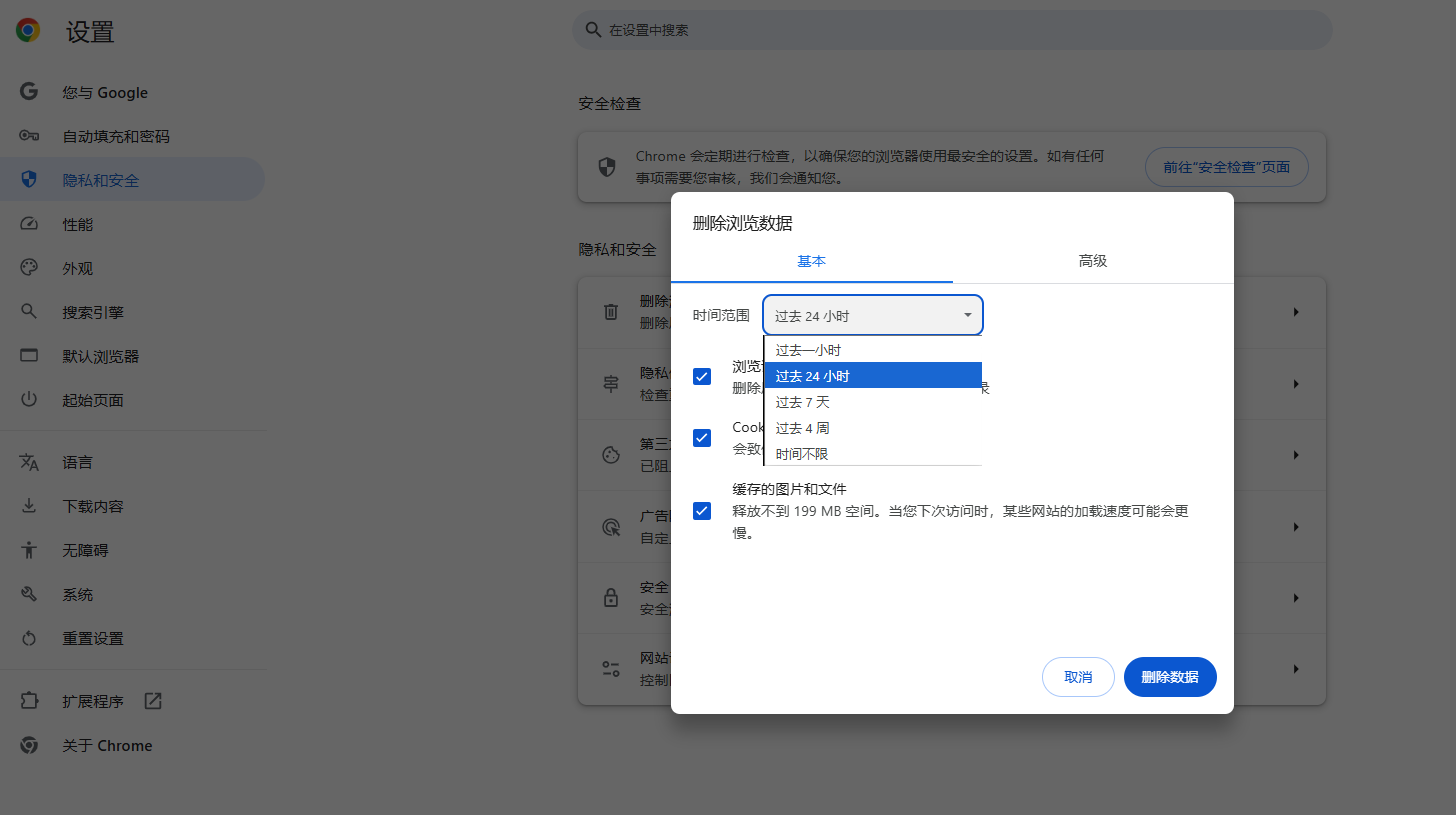The height and width of the screenshot is (815, 1456).
Task: Switch to the 基本 tab
Action: click(812, 261)
